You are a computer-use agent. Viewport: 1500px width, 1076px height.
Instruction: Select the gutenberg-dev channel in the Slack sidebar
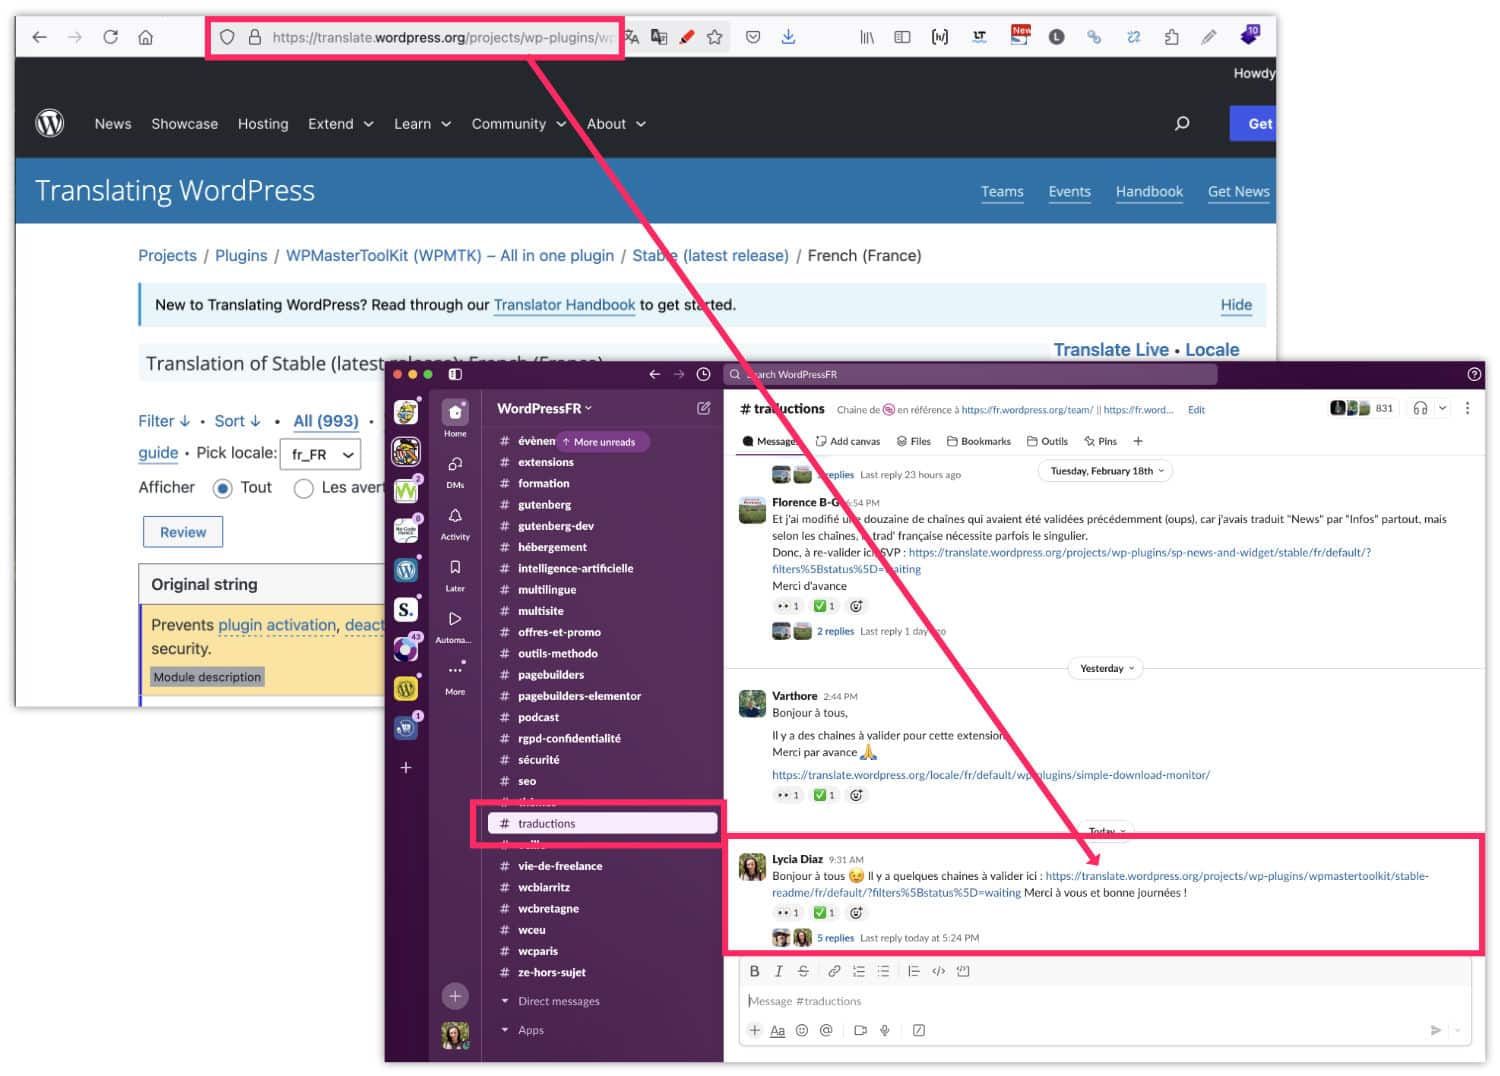(555, 526)
